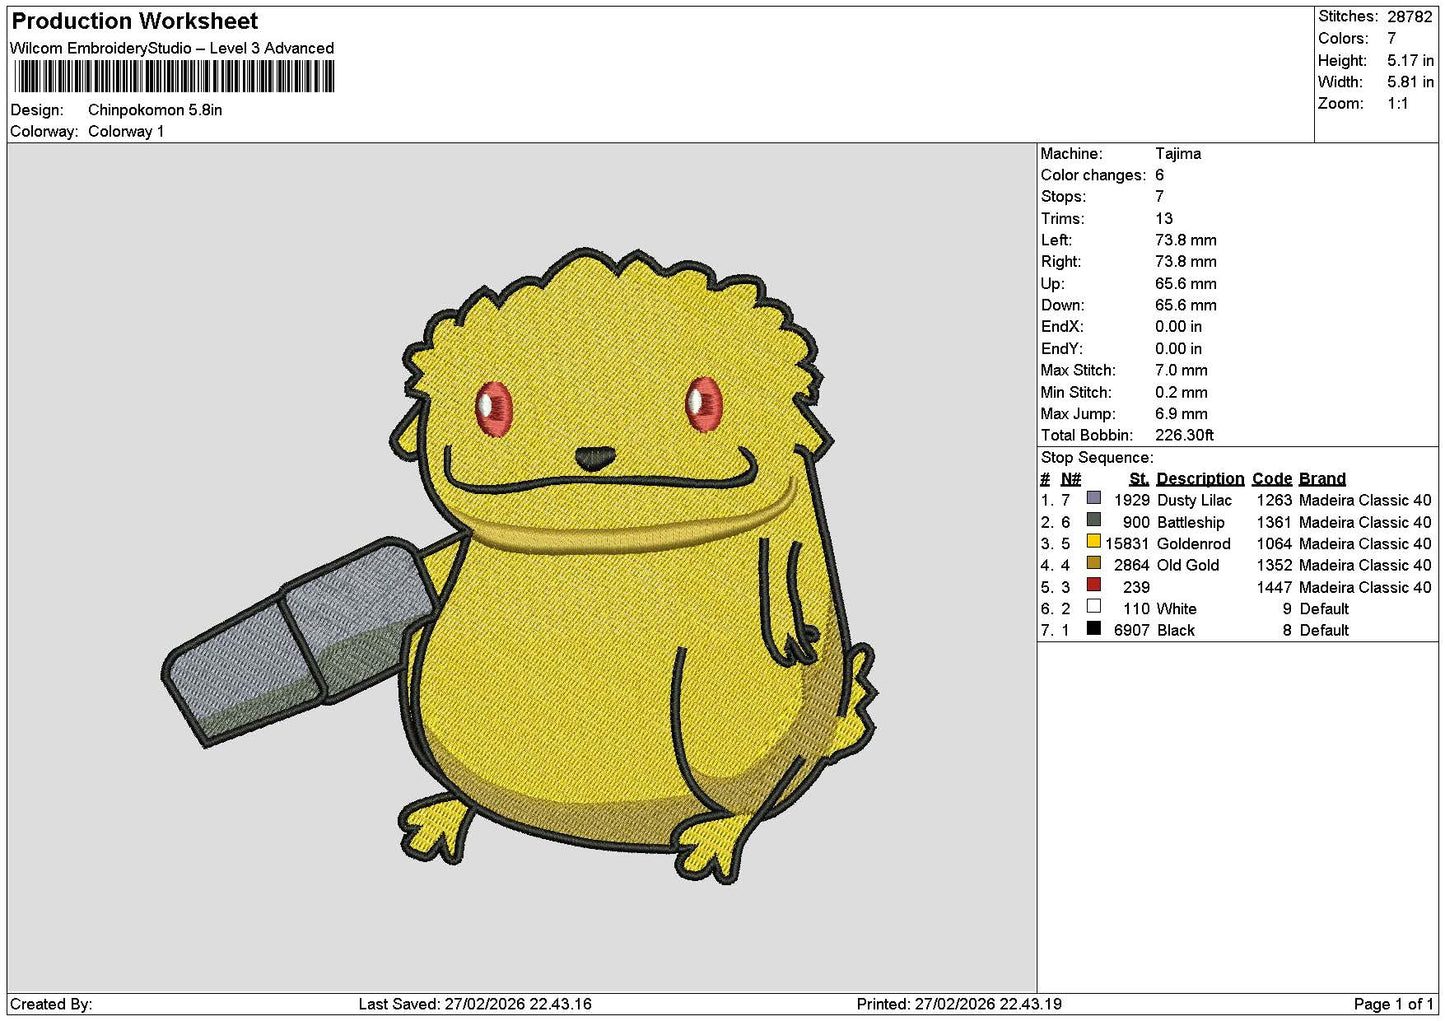Click the 'Description' column header

click(x=1200, y=479)
